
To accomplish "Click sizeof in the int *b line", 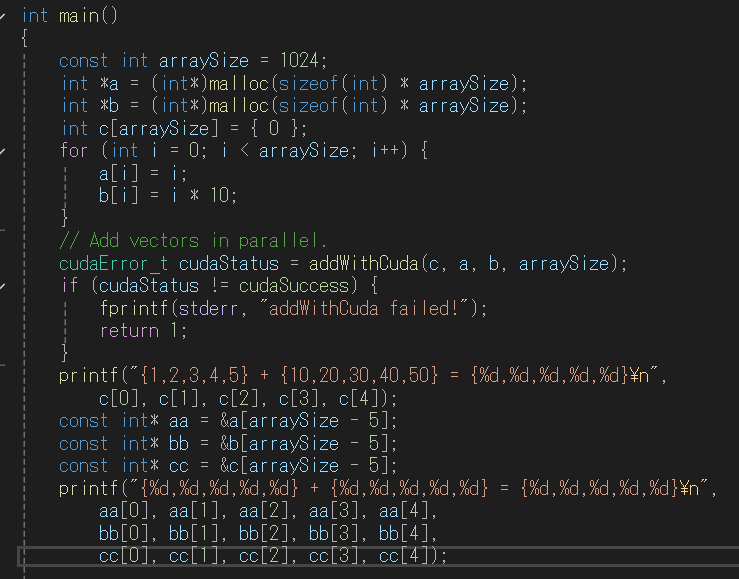I will click(308, 106).
